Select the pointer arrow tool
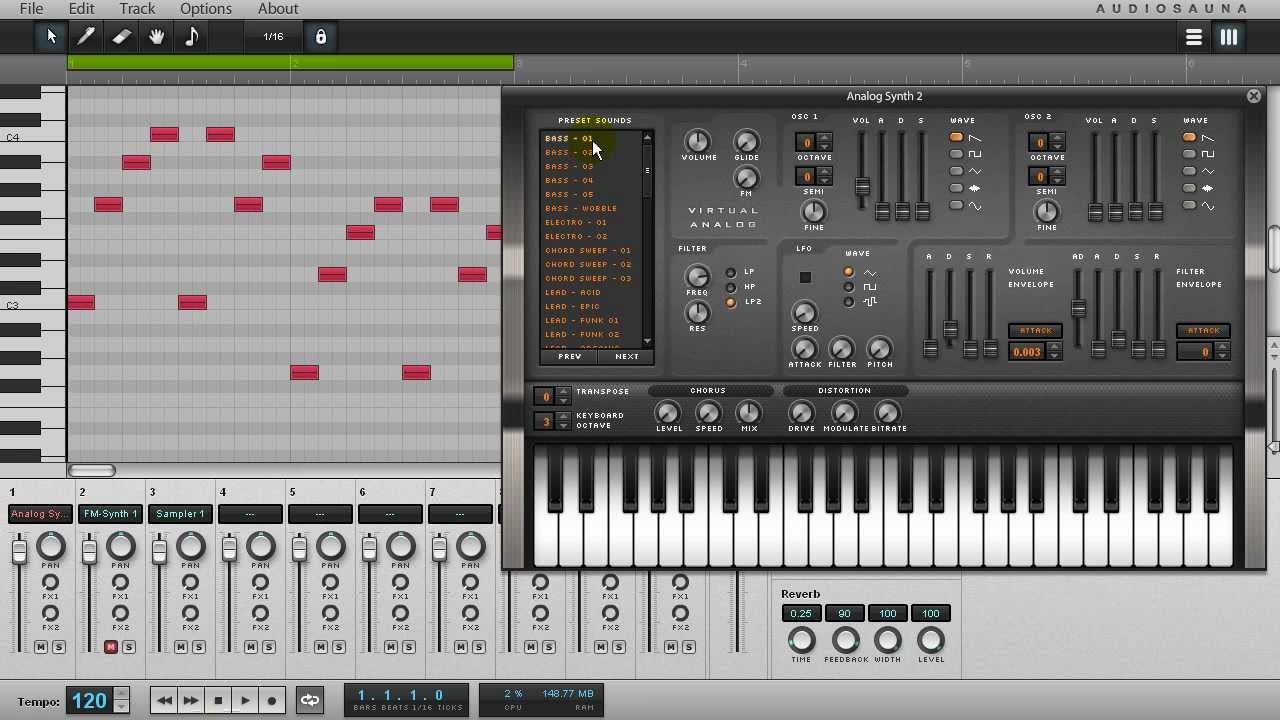Viewport: 1280px width, 720px height. pyautogui.click(x=51, y=37)
